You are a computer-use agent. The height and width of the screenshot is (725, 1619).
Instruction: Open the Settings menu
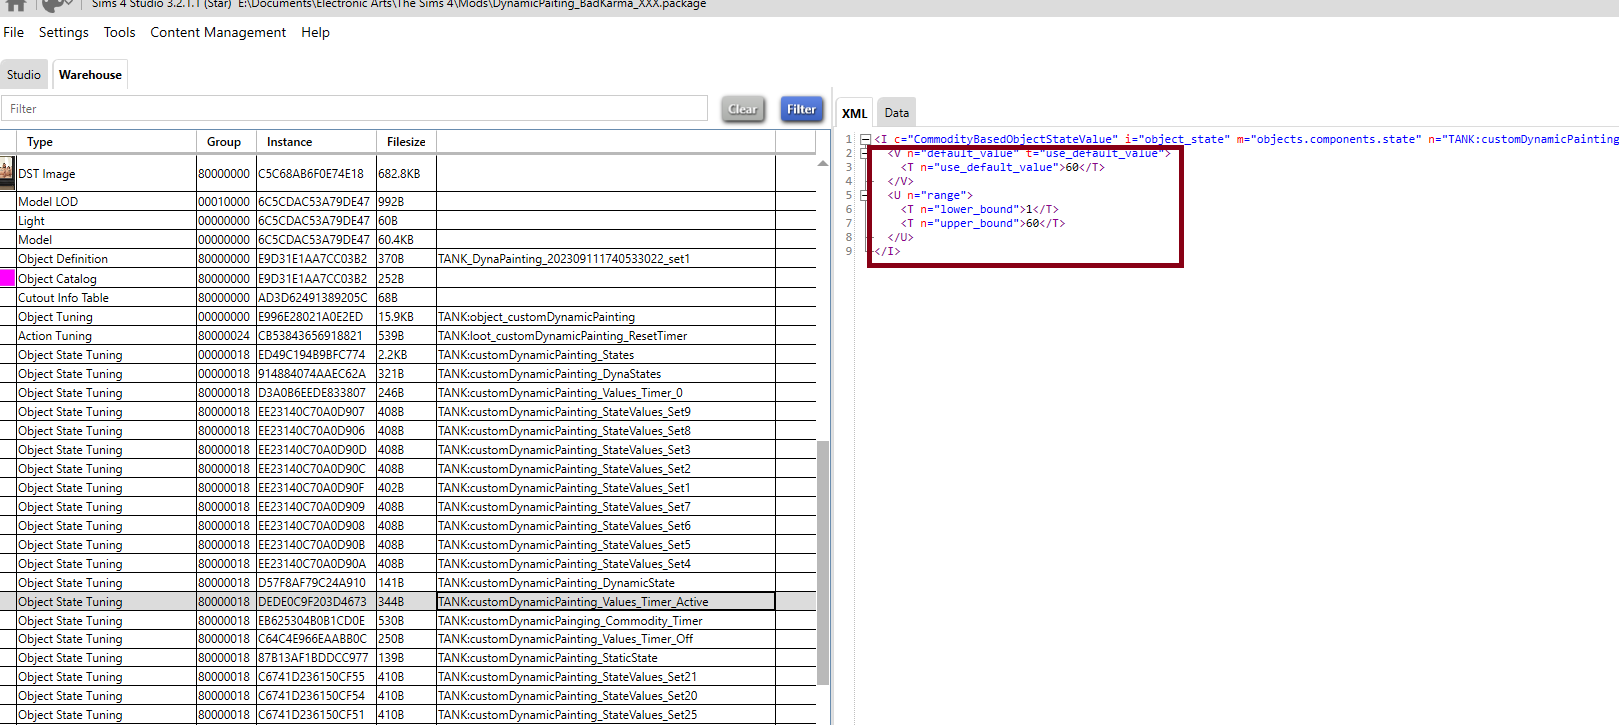(64, 32)
